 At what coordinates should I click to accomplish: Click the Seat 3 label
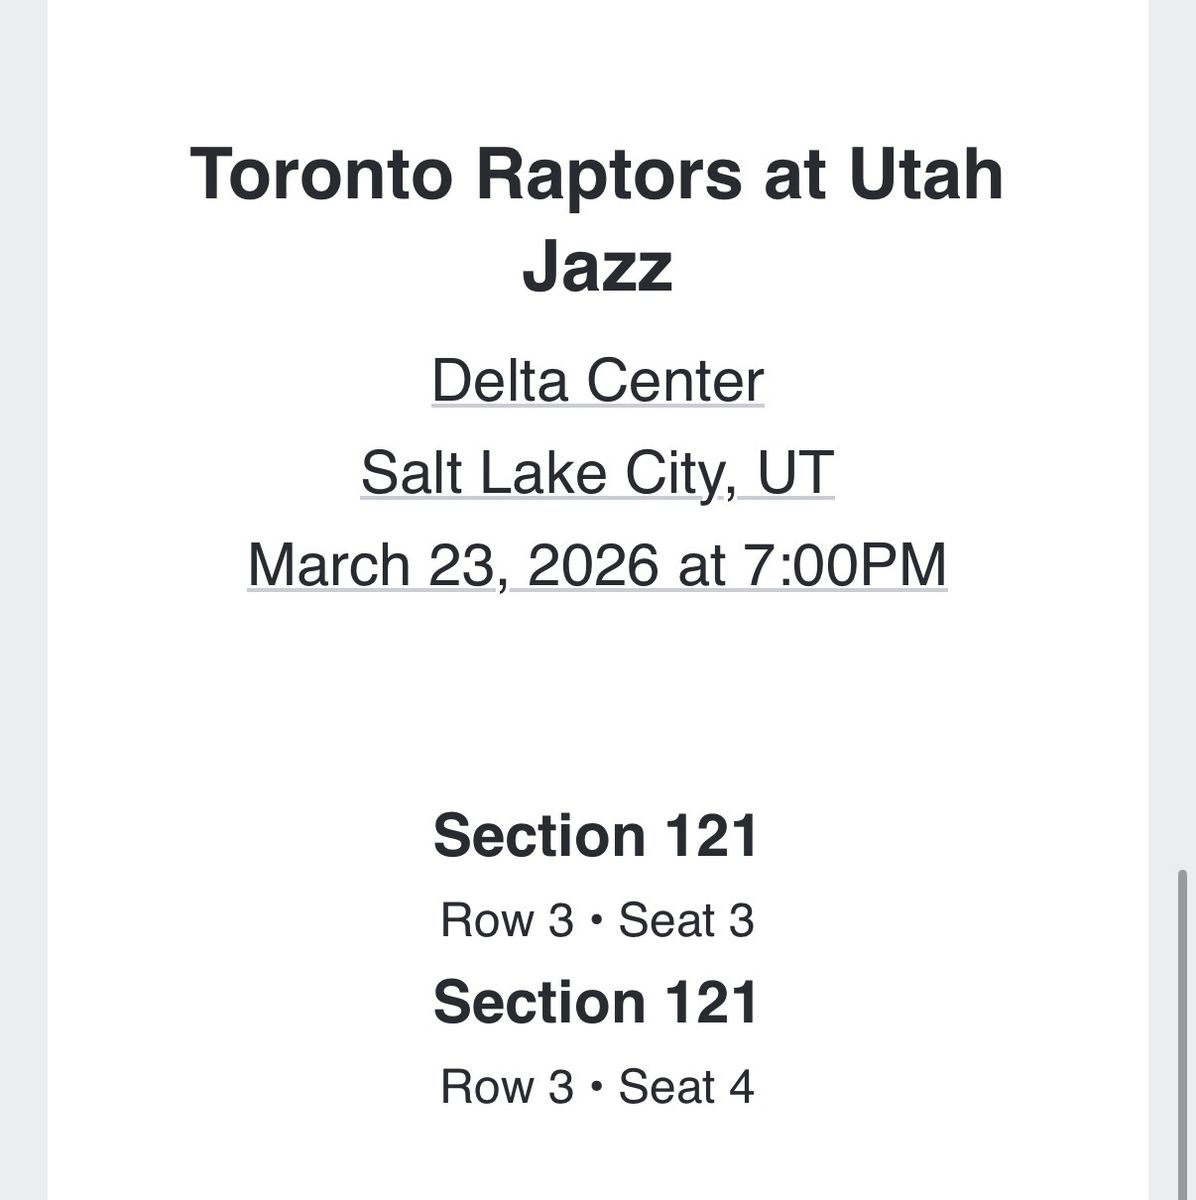686,921
